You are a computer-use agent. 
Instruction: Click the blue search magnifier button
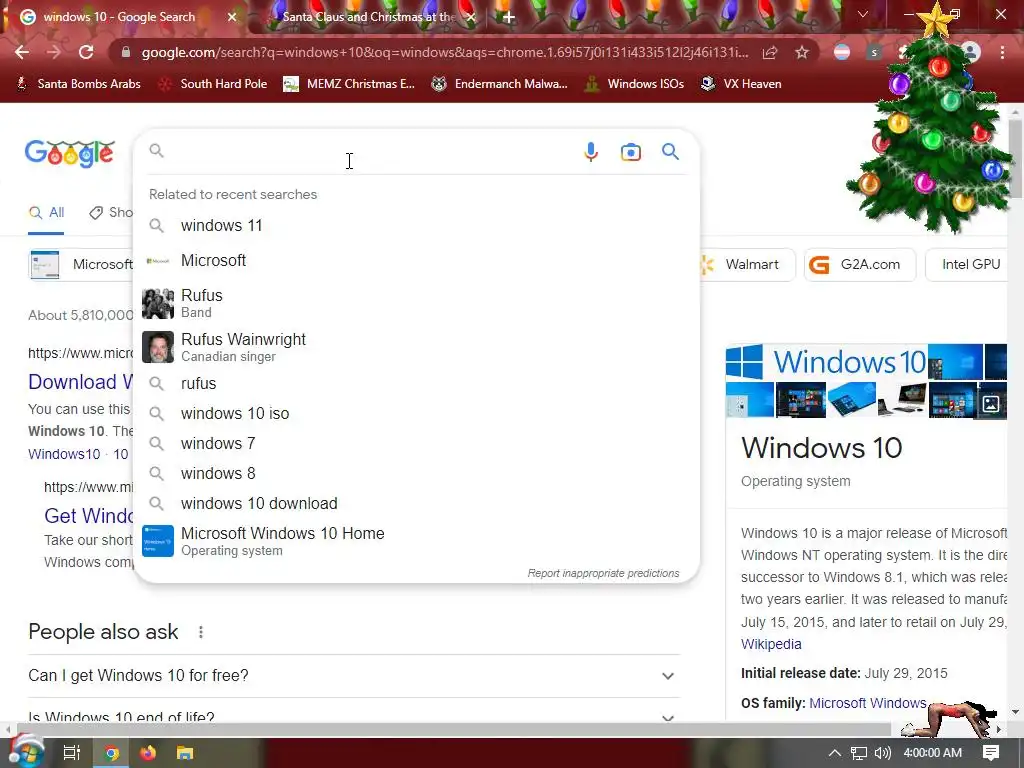coord(670,152)
